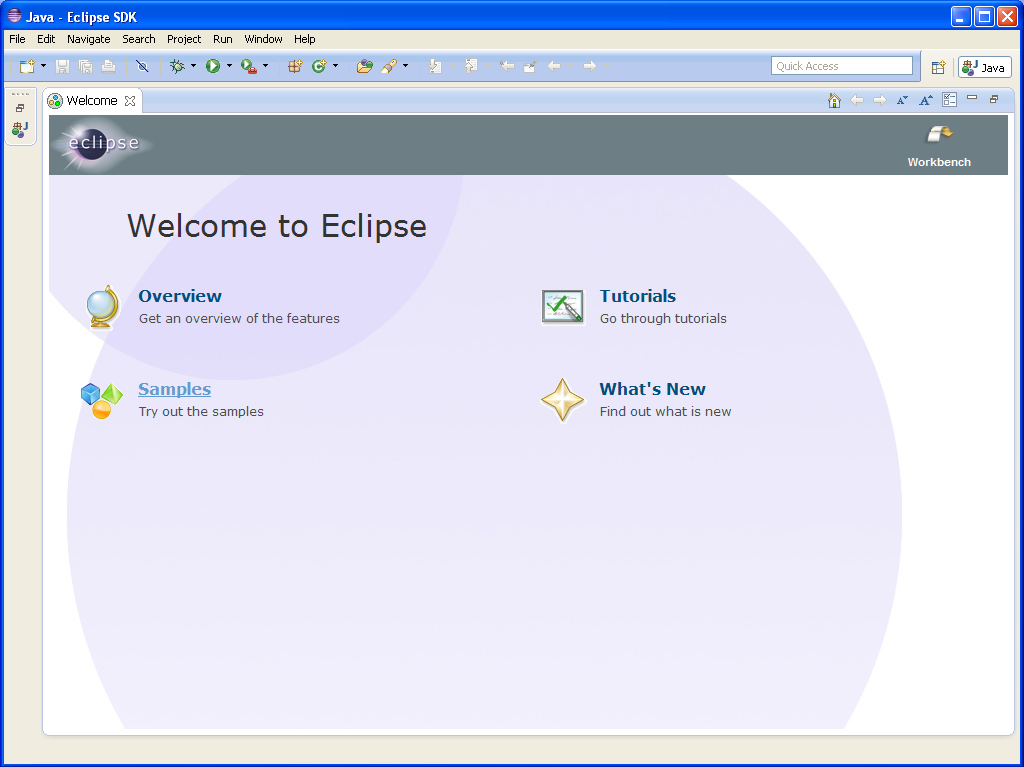Screen dimensions: 1024x767
Task: Open the Search dropdown arrow
Action: pyautogui.click(x=406, y=66)
